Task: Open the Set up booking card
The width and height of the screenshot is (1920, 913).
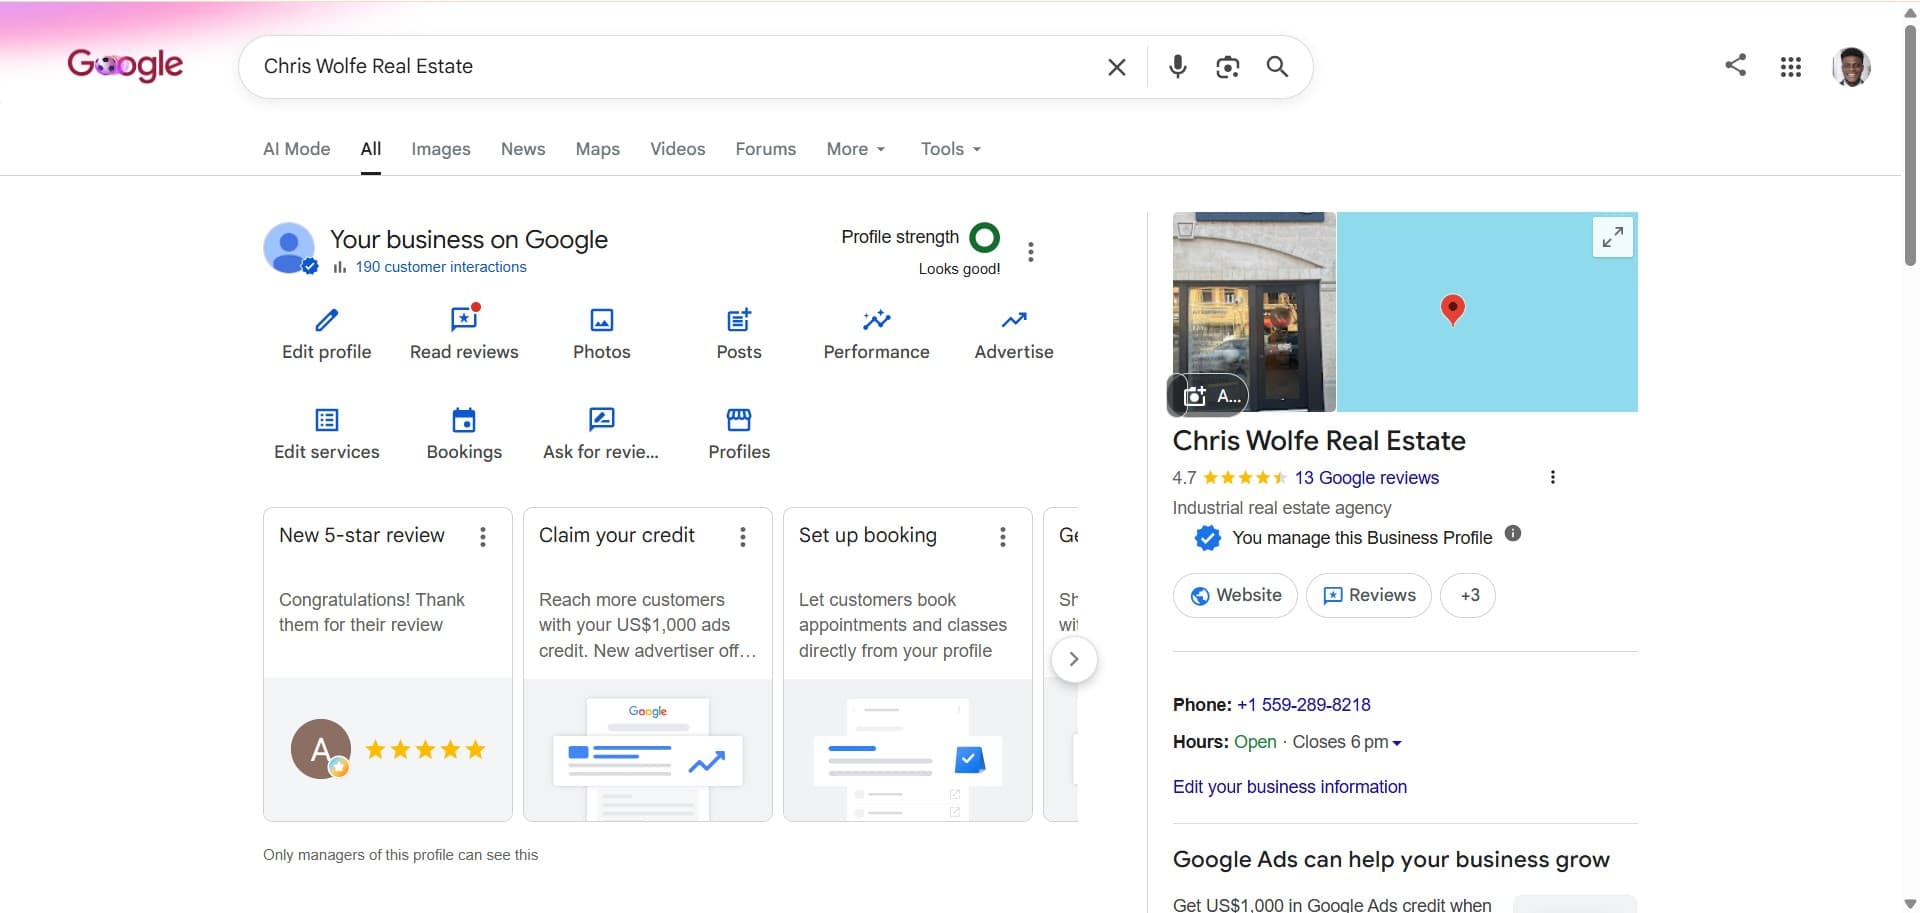Action: click(908, 665)
